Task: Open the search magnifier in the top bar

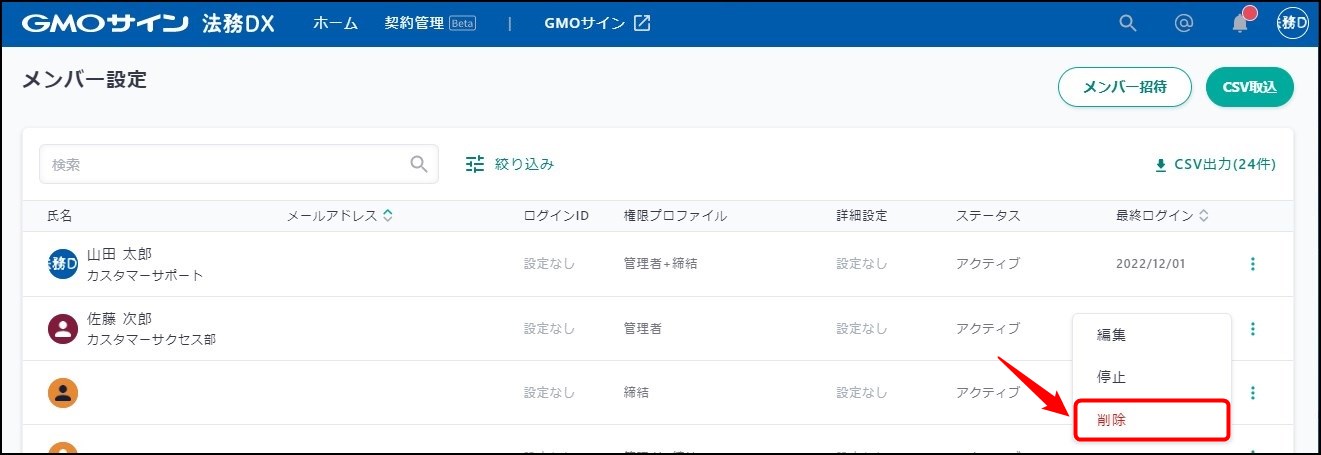Action: (1128, 24)
